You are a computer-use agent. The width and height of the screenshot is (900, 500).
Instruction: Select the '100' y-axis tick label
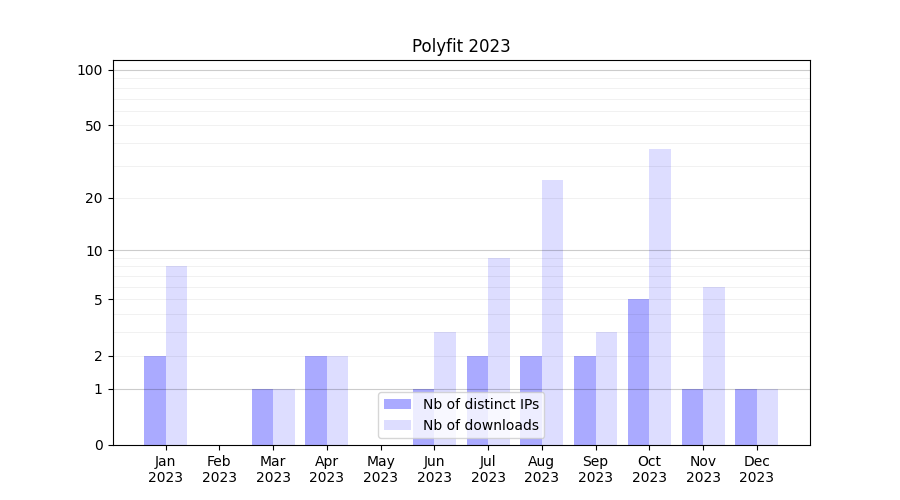click(90, 70)
